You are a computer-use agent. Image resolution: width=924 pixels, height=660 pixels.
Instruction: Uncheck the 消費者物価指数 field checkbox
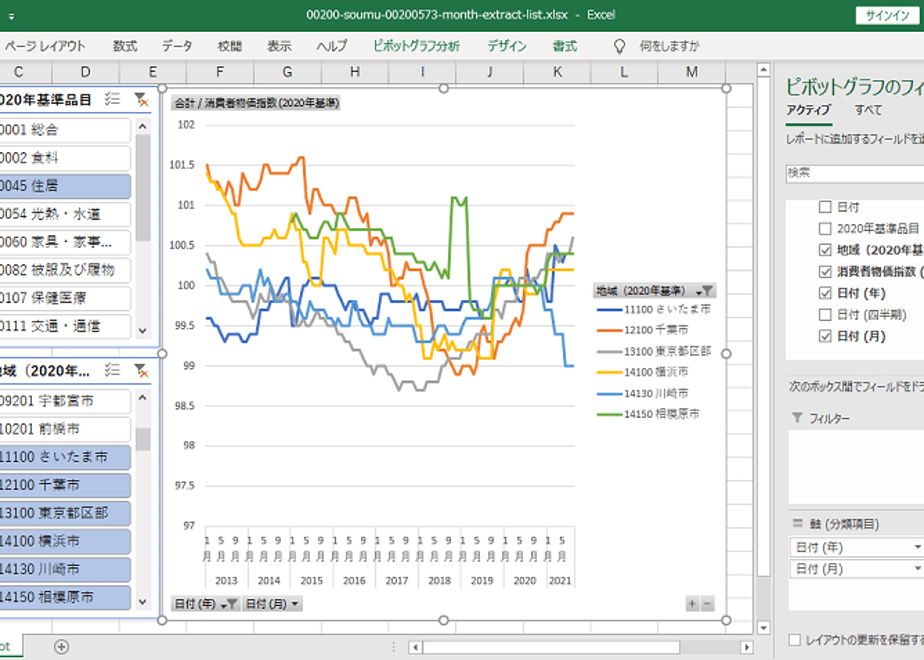click(x=825, y=272)
